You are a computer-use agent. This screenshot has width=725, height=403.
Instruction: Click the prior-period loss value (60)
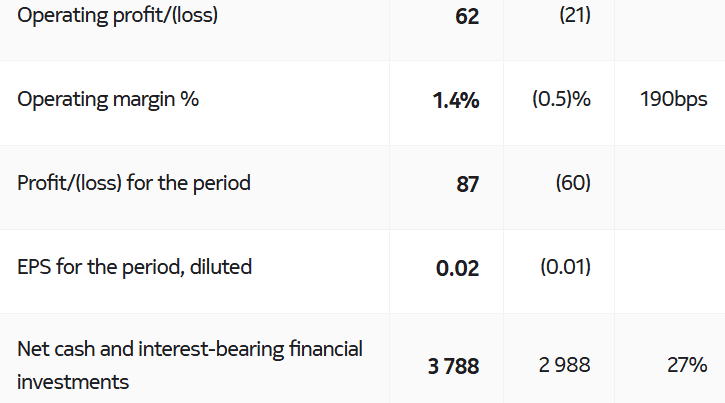tap(572, 183)
